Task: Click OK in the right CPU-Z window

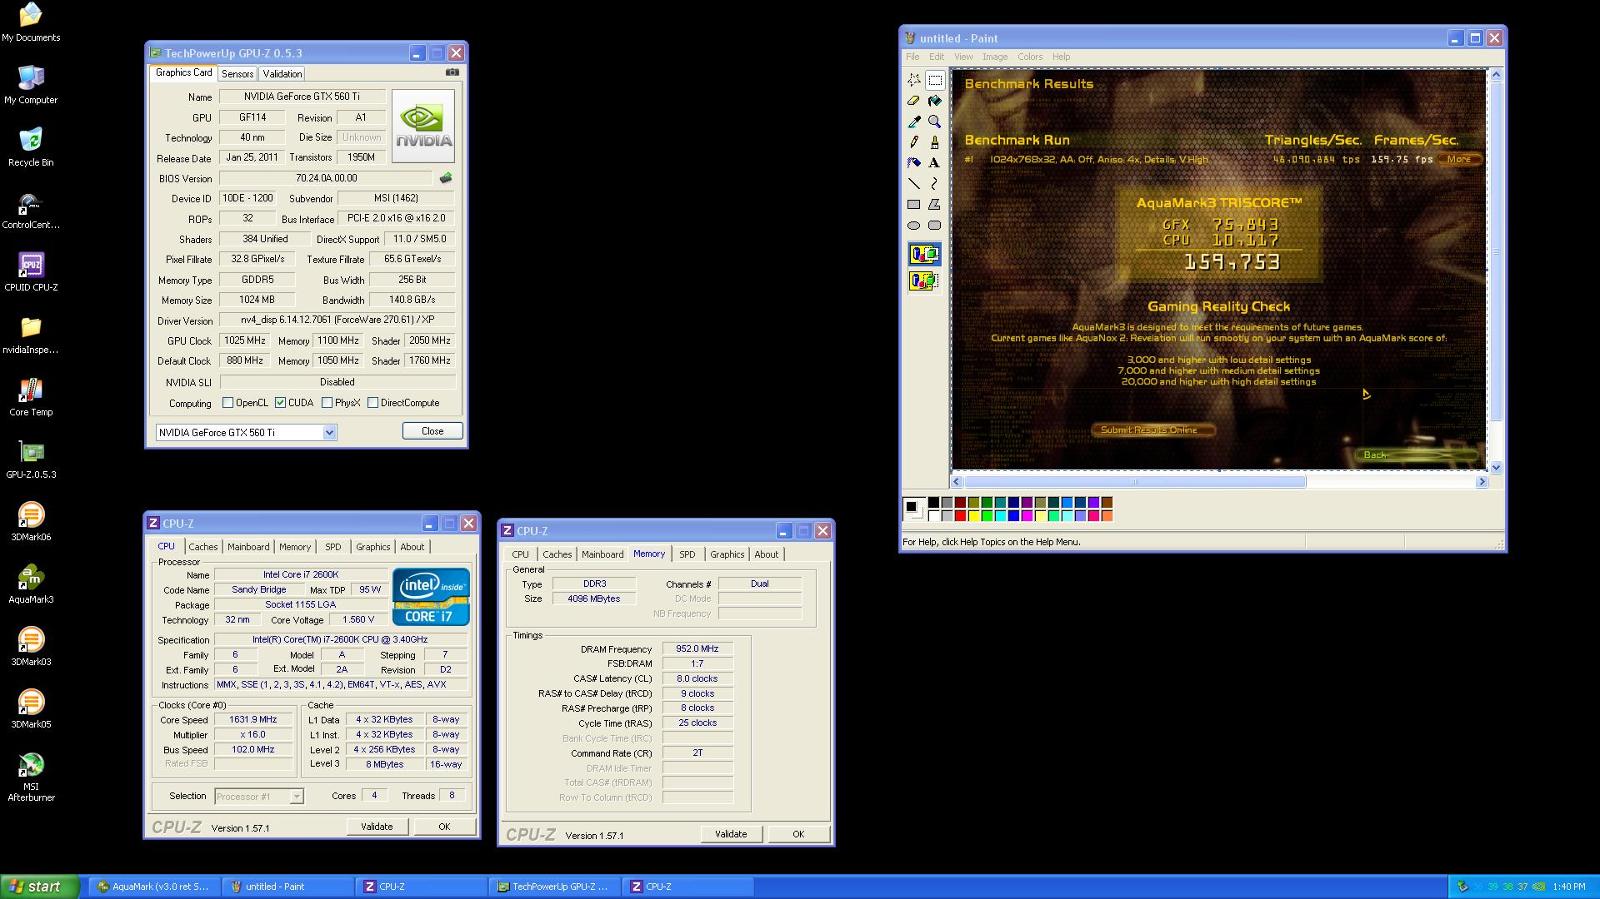Action: [798, 834]
